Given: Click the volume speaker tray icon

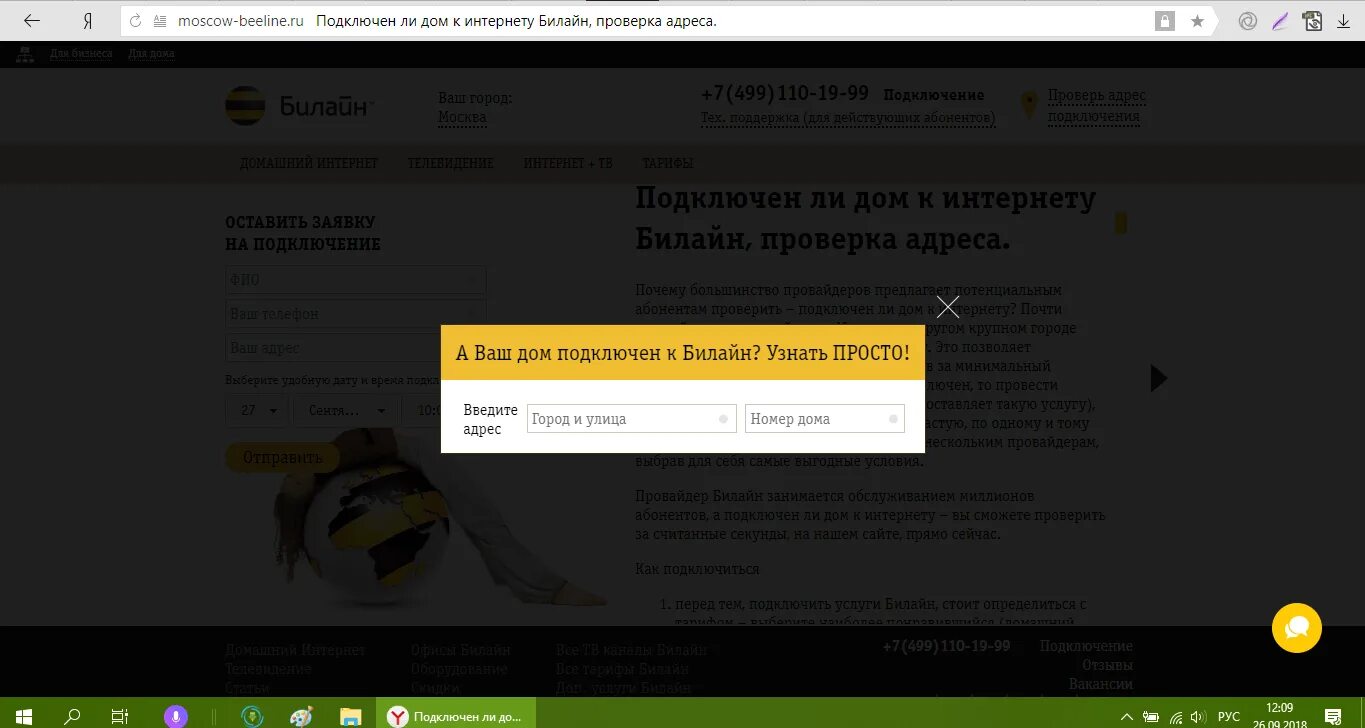Looking at the screenshot, I should [x=1199, y=717].
